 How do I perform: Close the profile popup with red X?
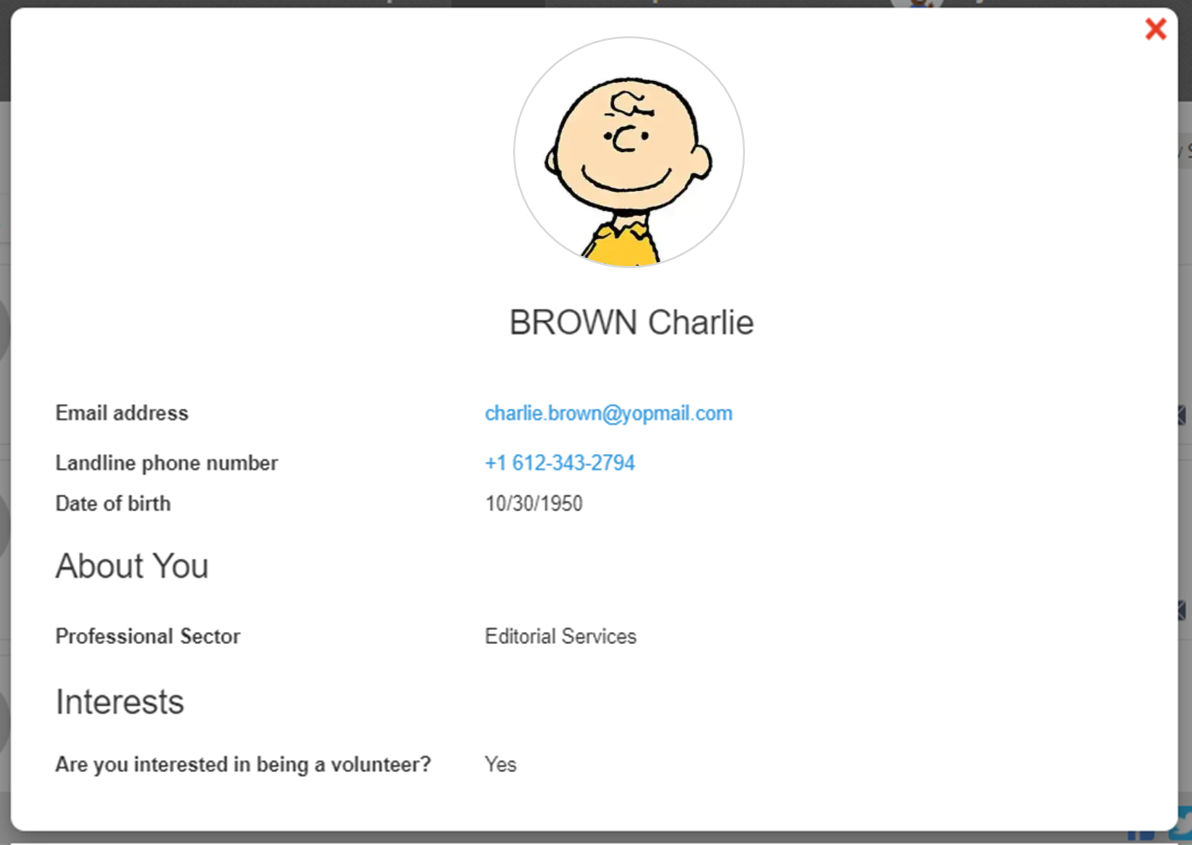click(x=1155, y=29)
